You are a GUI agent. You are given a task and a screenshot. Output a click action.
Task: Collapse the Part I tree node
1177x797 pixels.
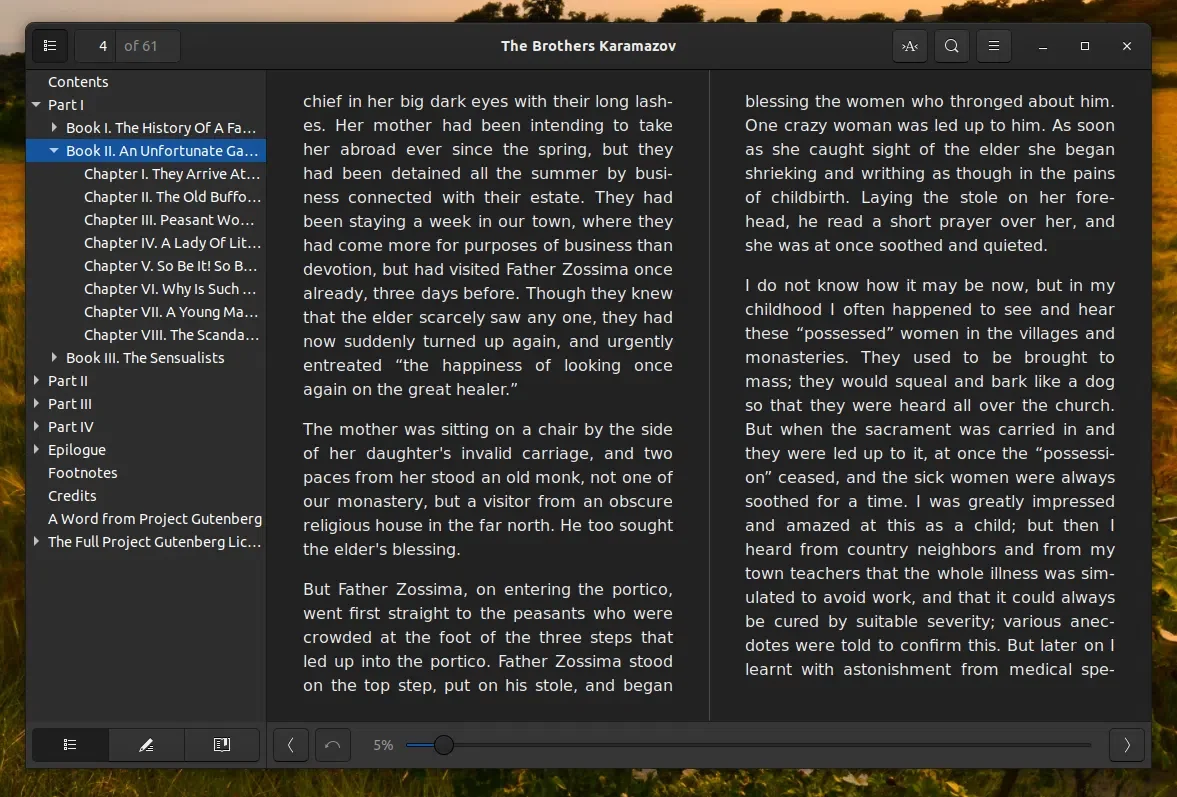[36, 104]
